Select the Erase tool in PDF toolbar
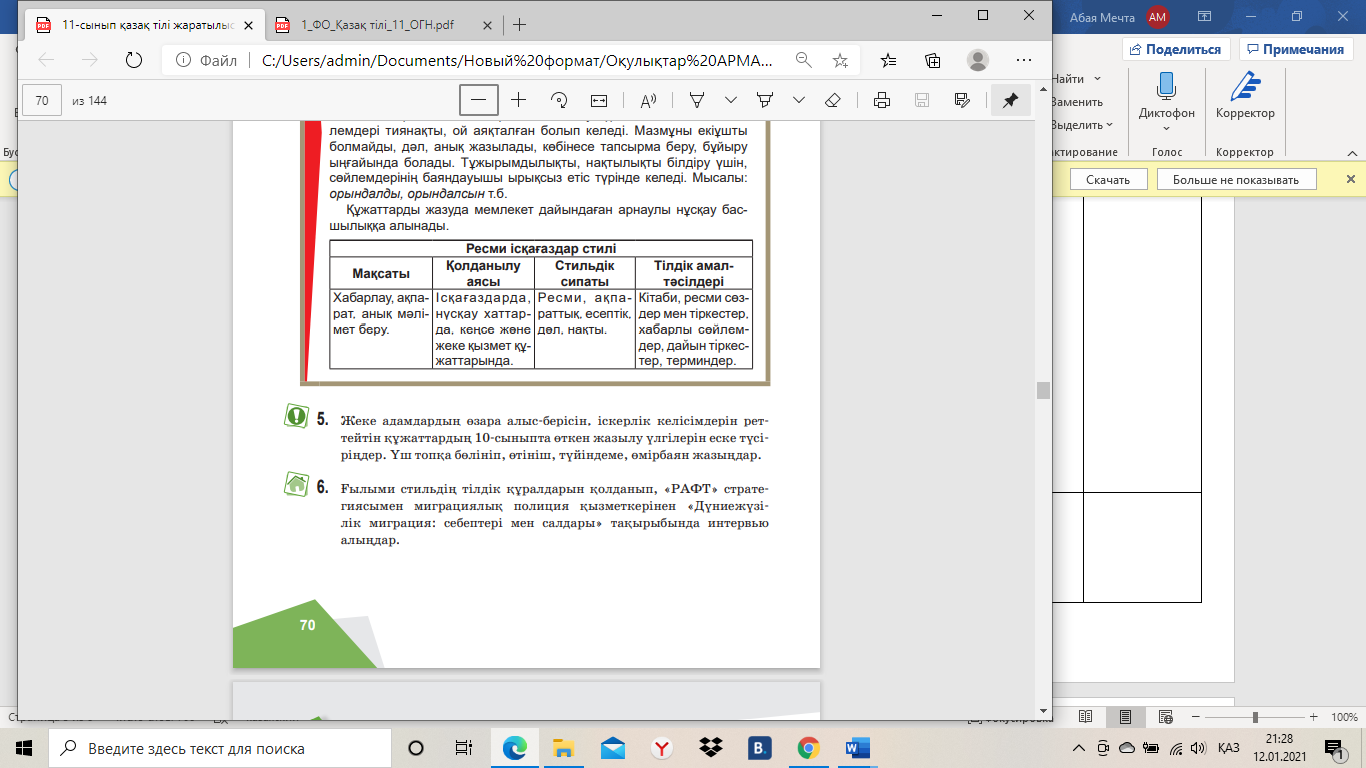The height and width of the screenshot is (768, 1366). [832, 100]
